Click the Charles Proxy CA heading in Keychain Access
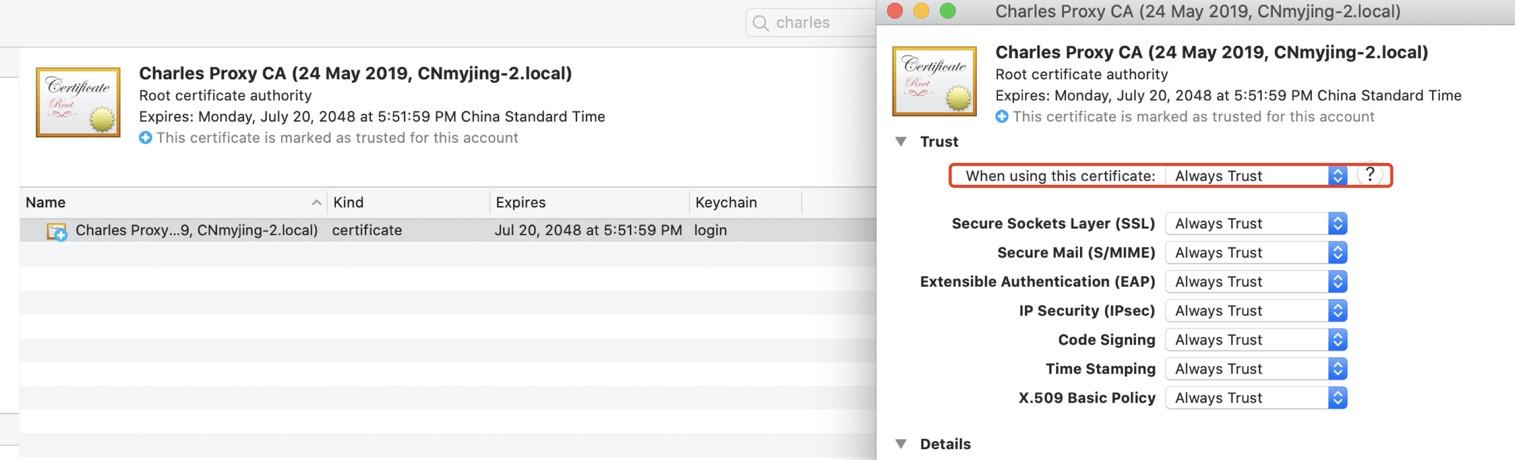The width and height of the screenshot is (1515, 460). tap(355, 74)
